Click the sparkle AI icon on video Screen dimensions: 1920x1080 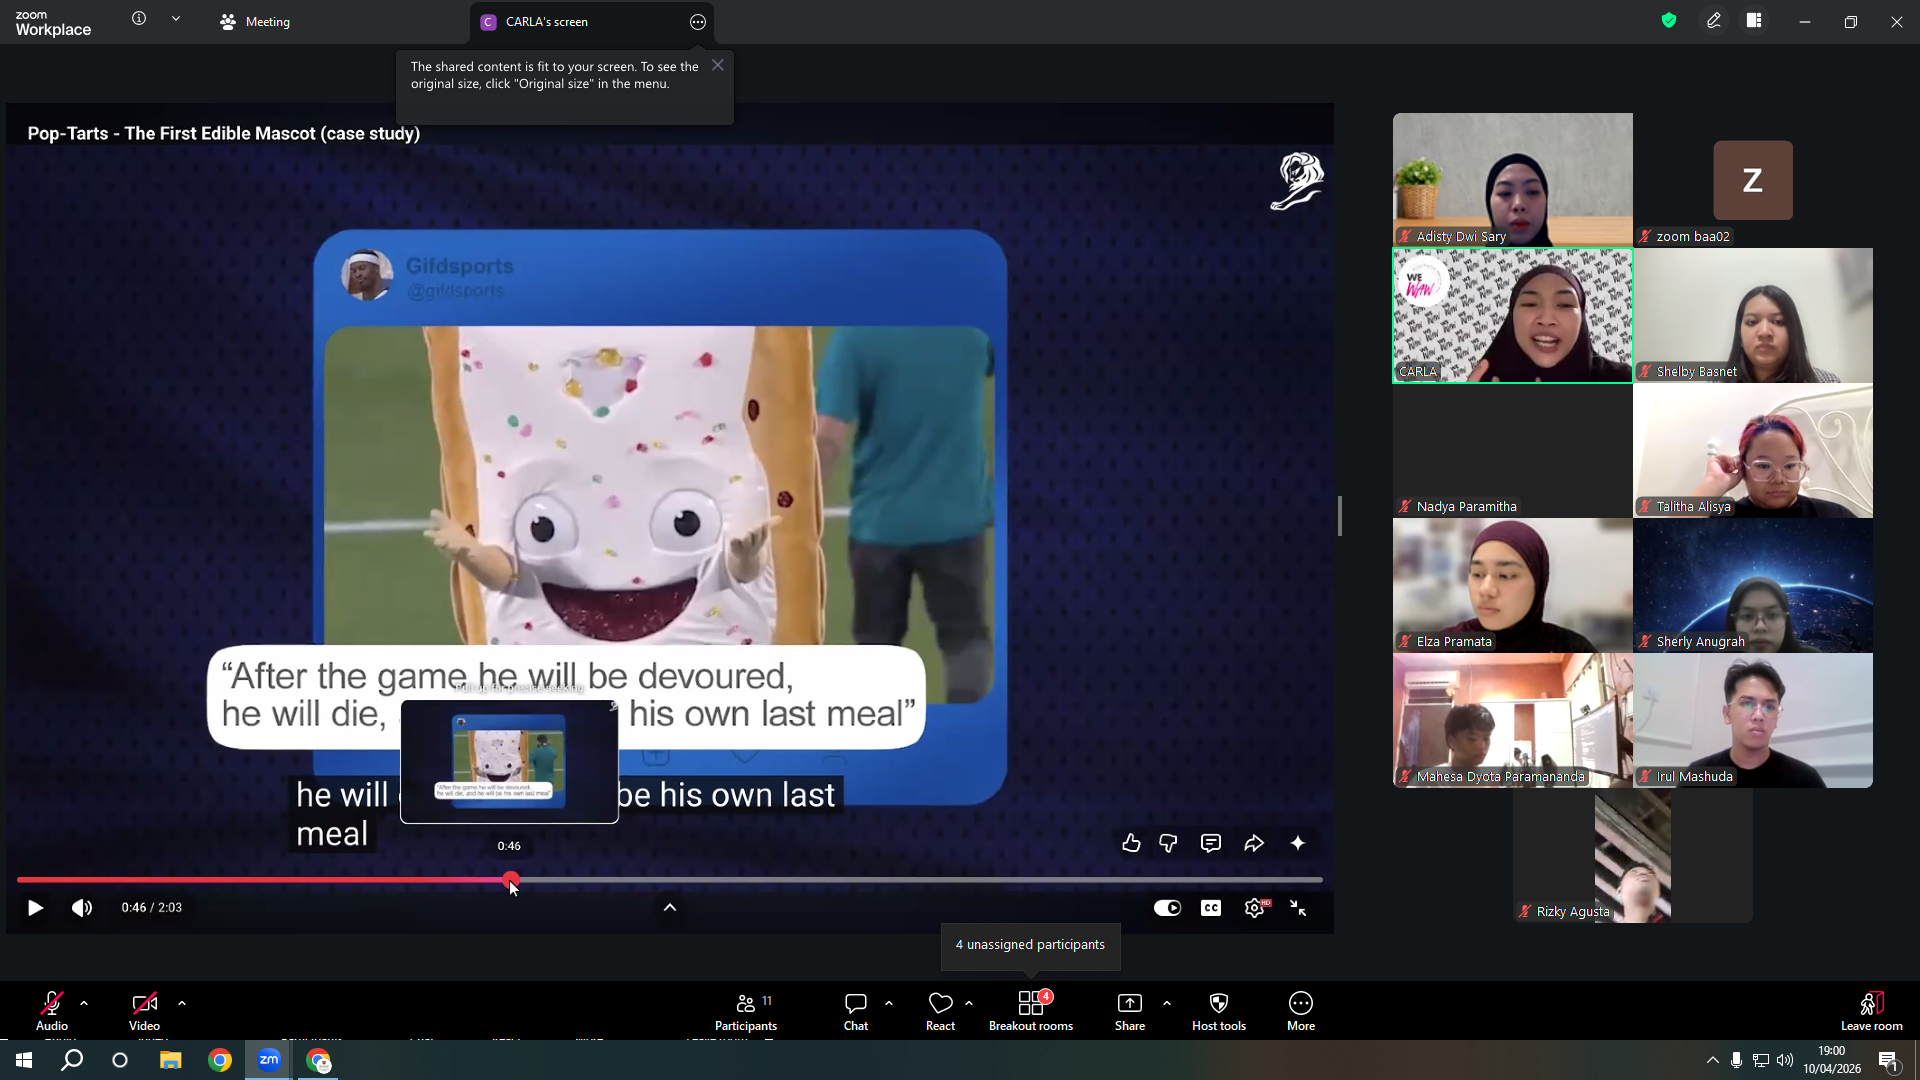1298,843
